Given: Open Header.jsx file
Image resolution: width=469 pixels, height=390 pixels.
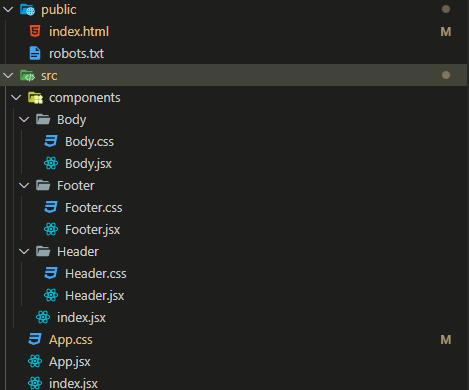Looking at the screenshot, I should (x=95, y=296).
